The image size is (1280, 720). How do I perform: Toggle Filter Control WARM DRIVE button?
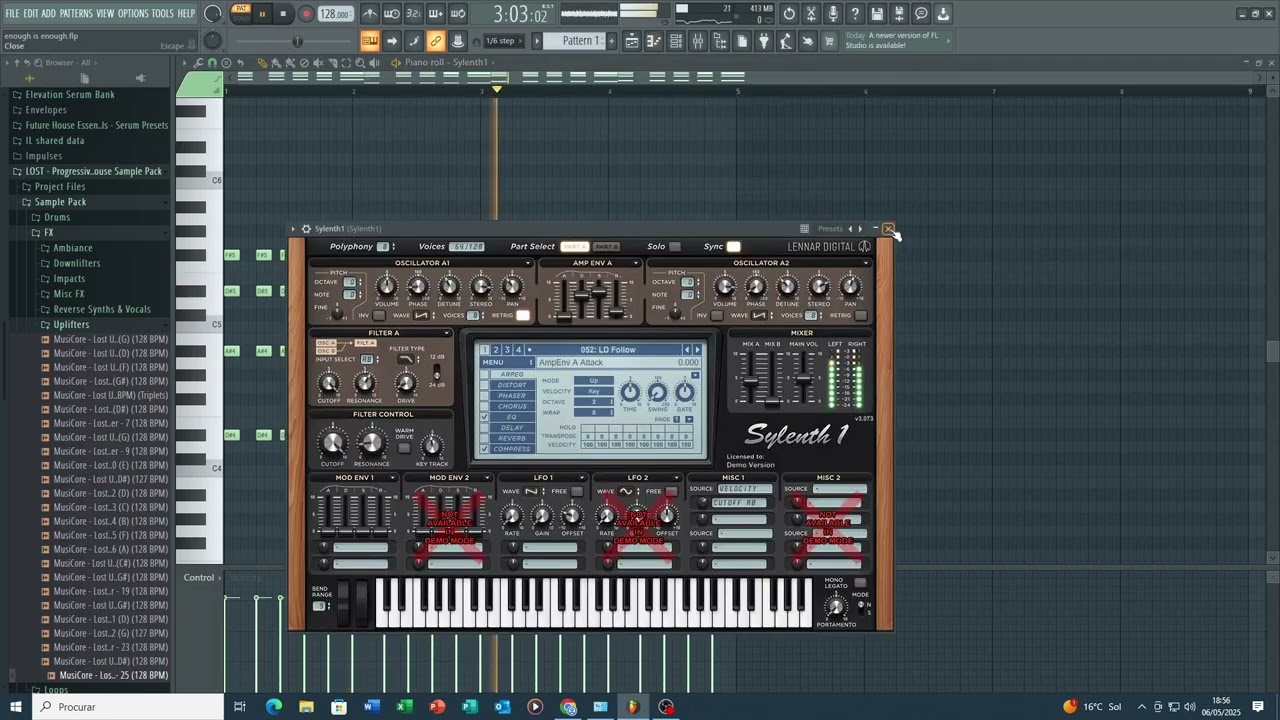404,448
